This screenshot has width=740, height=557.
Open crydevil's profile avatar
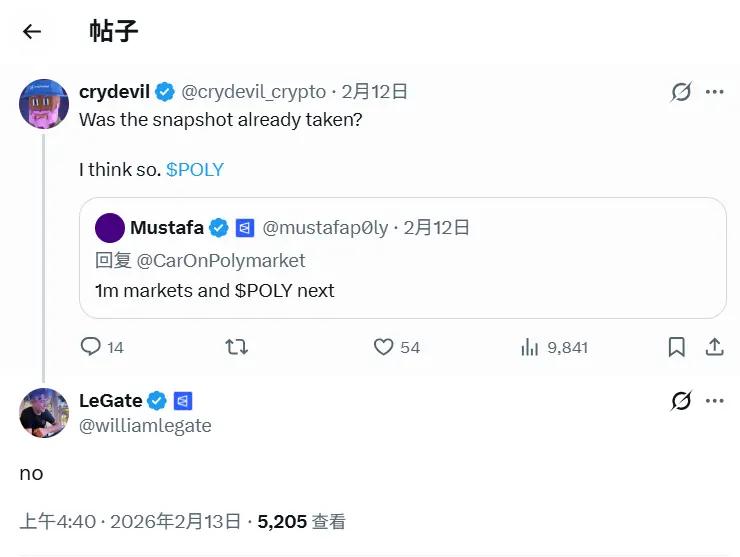tap(44, 103)
